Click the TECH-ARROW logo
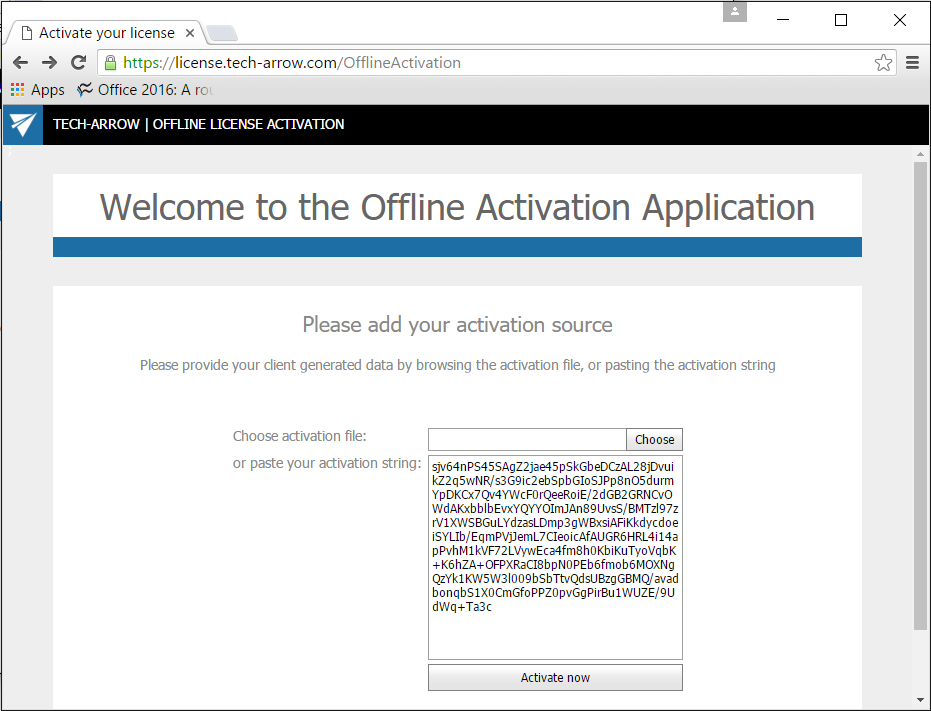 tap(21, 124)
